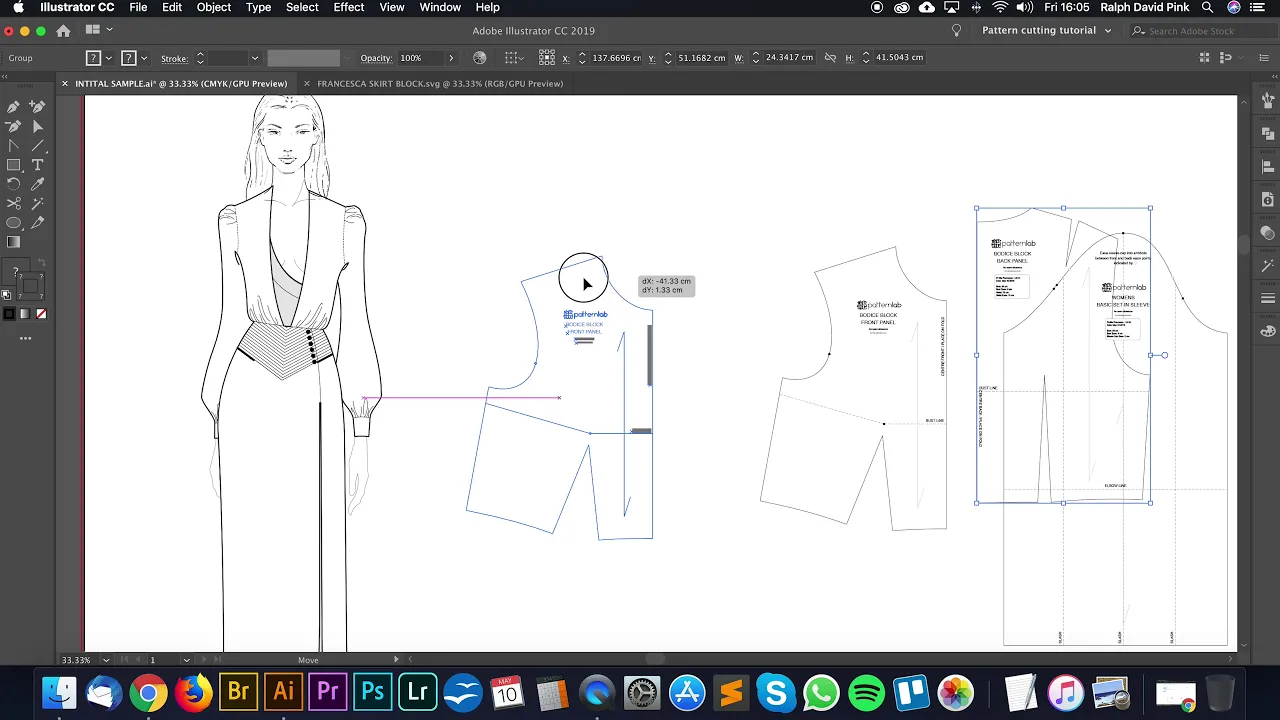Select the Ellipse tool
Screen dimensions: 1280x720
tap(14, 223)
